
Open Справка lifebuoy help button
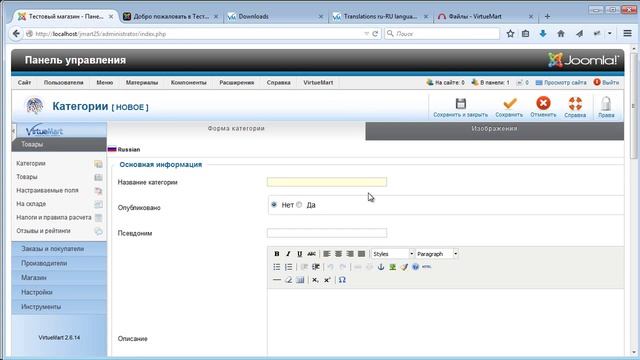575,108
